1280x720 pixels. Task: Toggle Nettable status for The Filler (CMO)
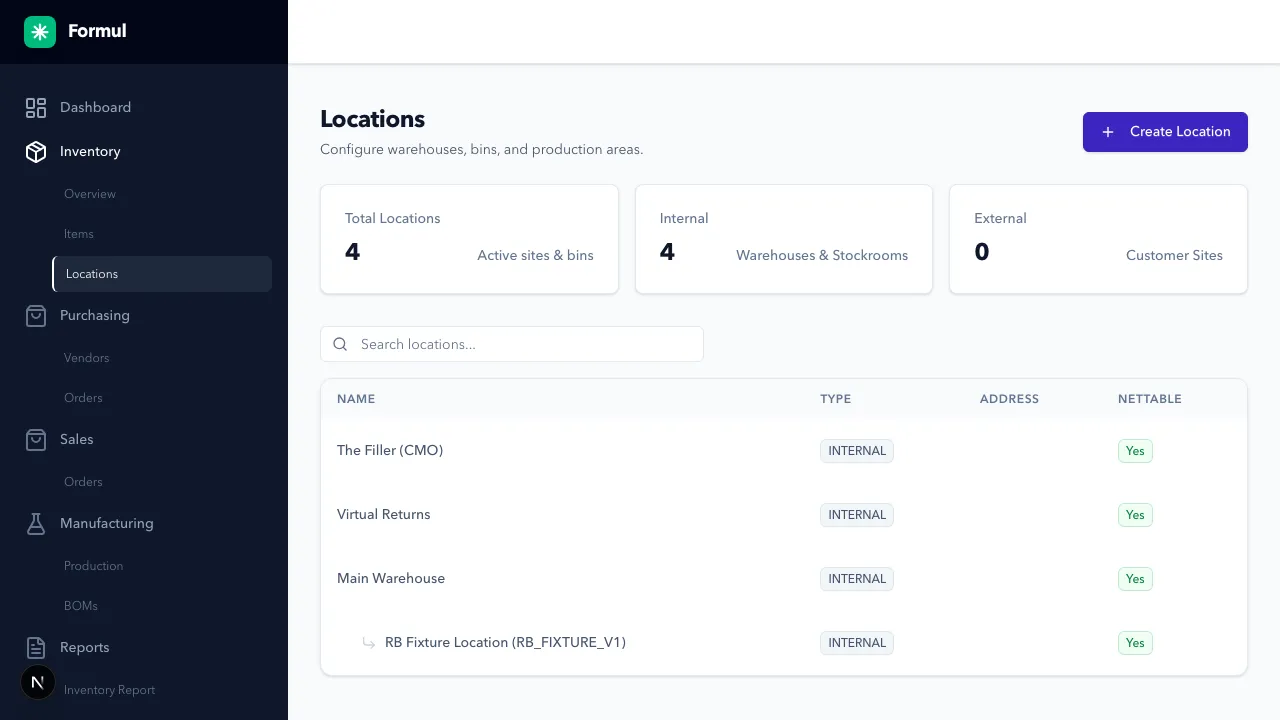point(1135,451)
